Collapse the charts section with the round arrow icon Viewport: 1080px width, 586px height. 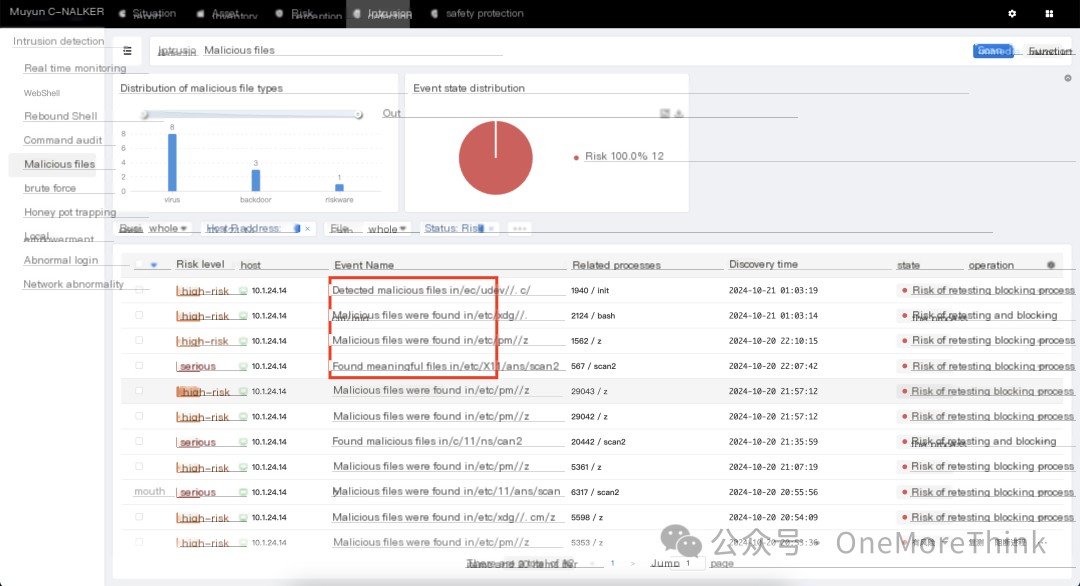1068,79
